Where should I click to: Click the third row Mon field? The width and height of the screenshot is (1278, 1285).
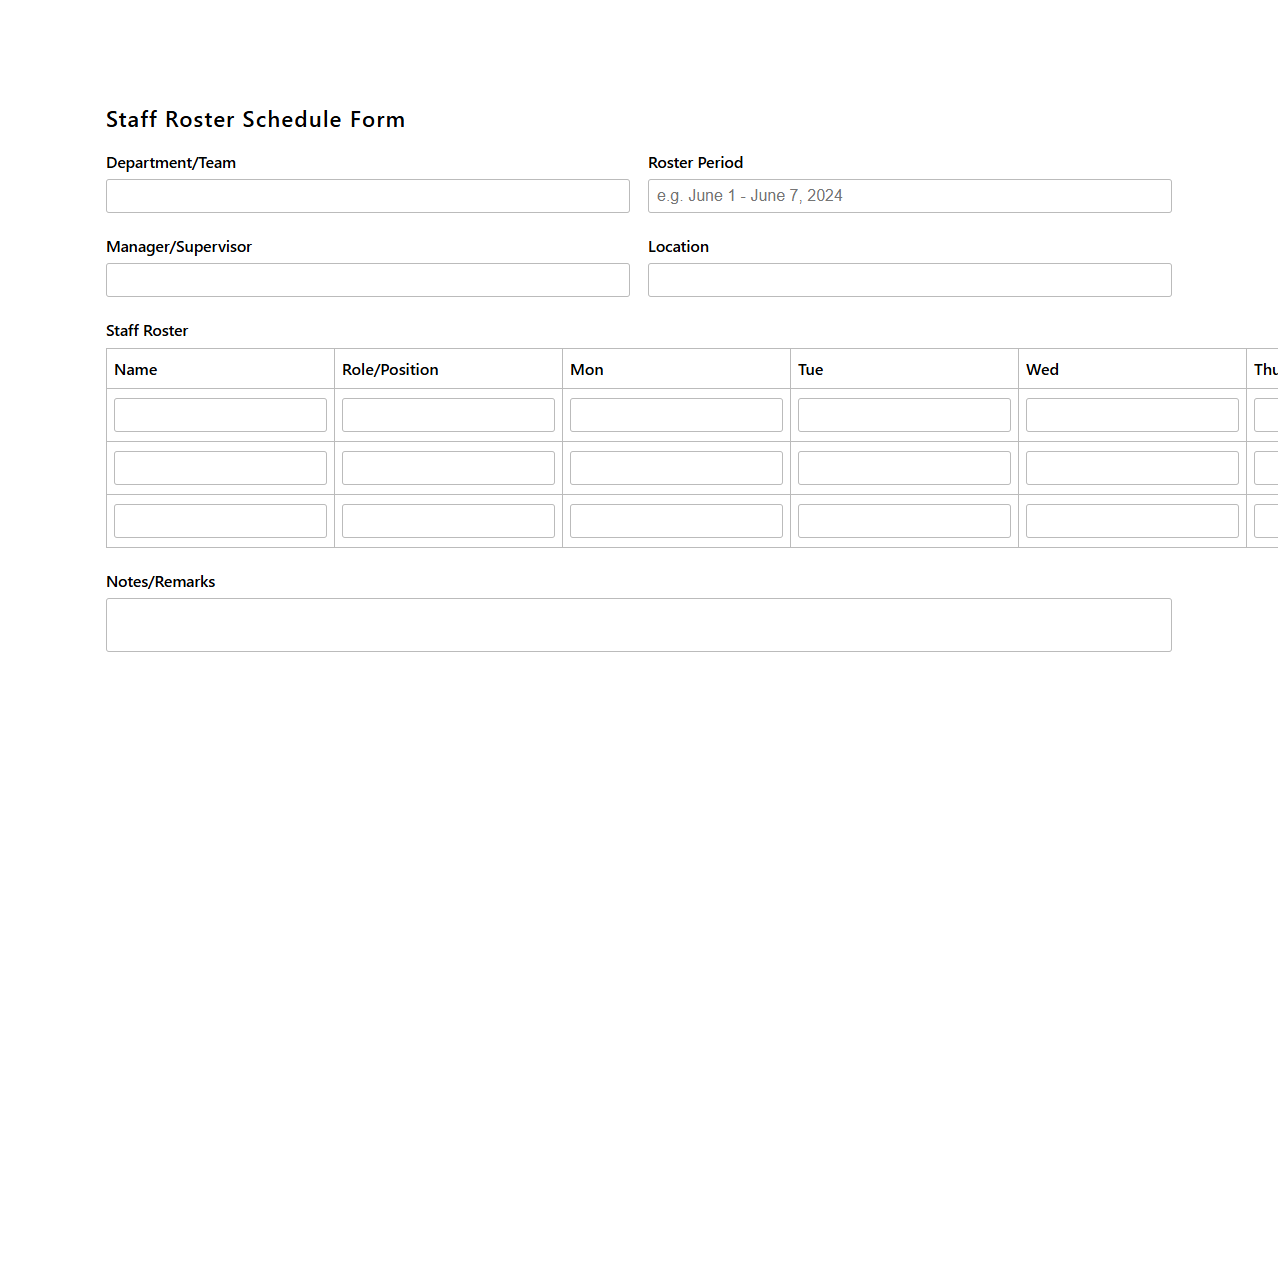pos(675,520)
